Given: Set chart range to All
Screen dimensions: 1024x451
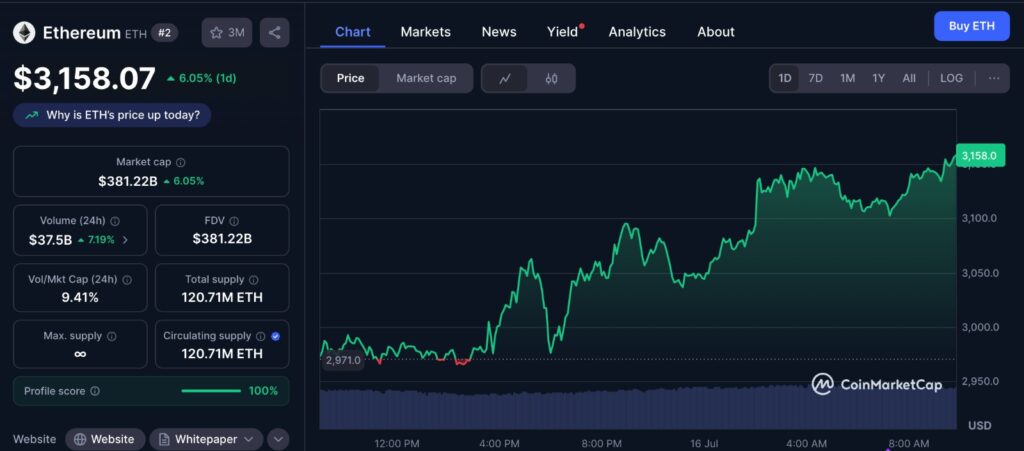Looking at the screenshot, I should coord(909,78).
